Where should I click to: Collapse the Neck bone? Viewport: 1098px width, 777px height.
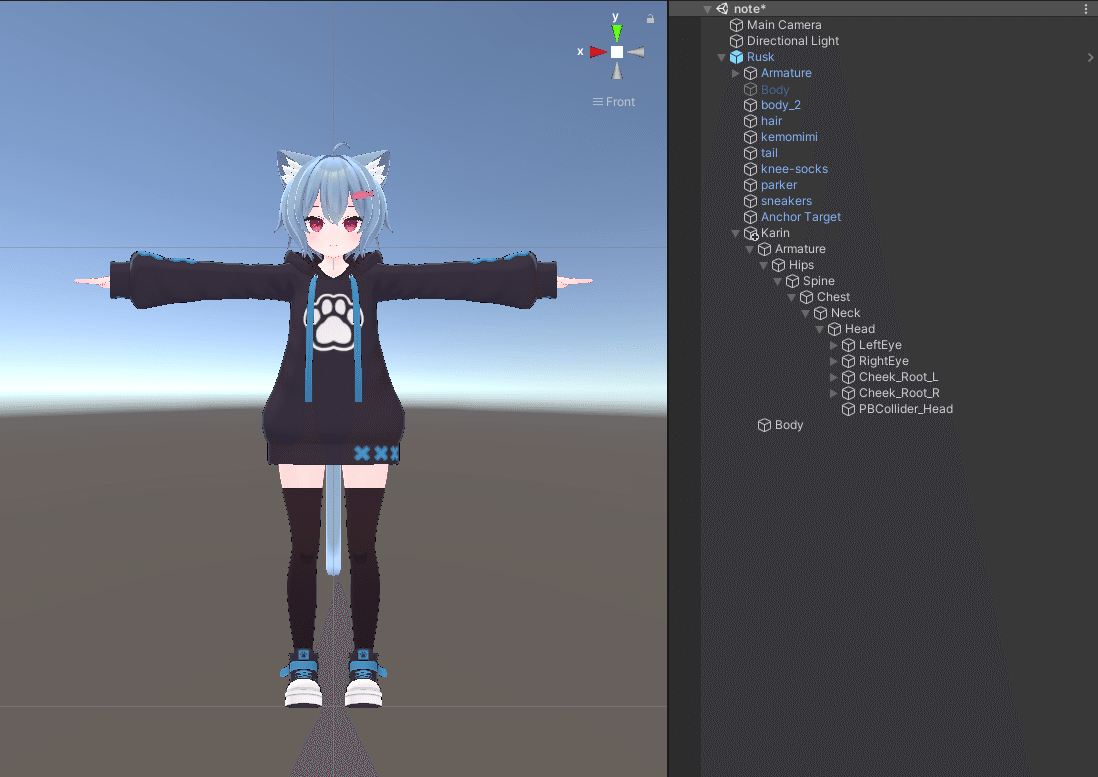805,314
